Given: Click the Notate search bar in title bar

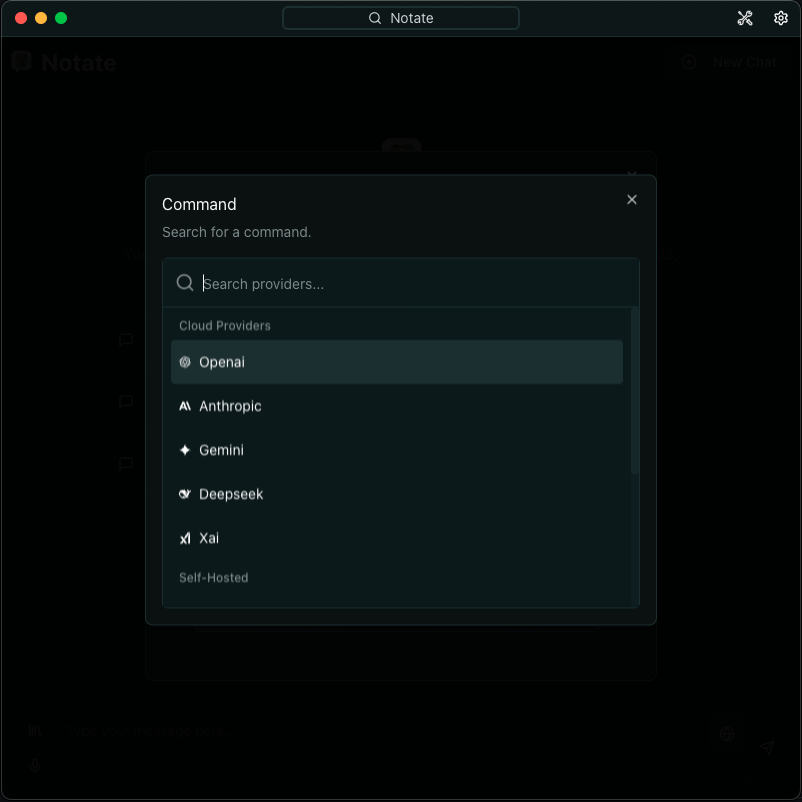Looking at the screenshot, I should 400,18.
